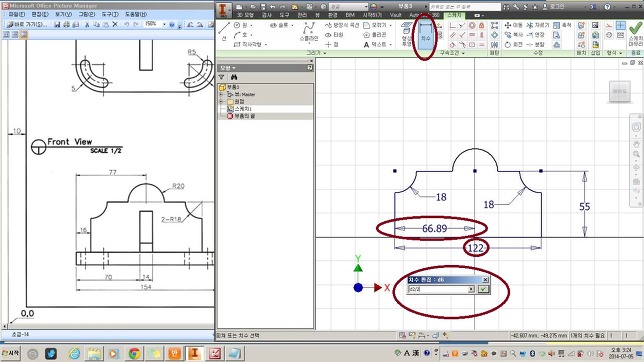Expand the Constrain (구속조건) panel
The width and height of the screenshot is (644, 362).
coord(452,53)
